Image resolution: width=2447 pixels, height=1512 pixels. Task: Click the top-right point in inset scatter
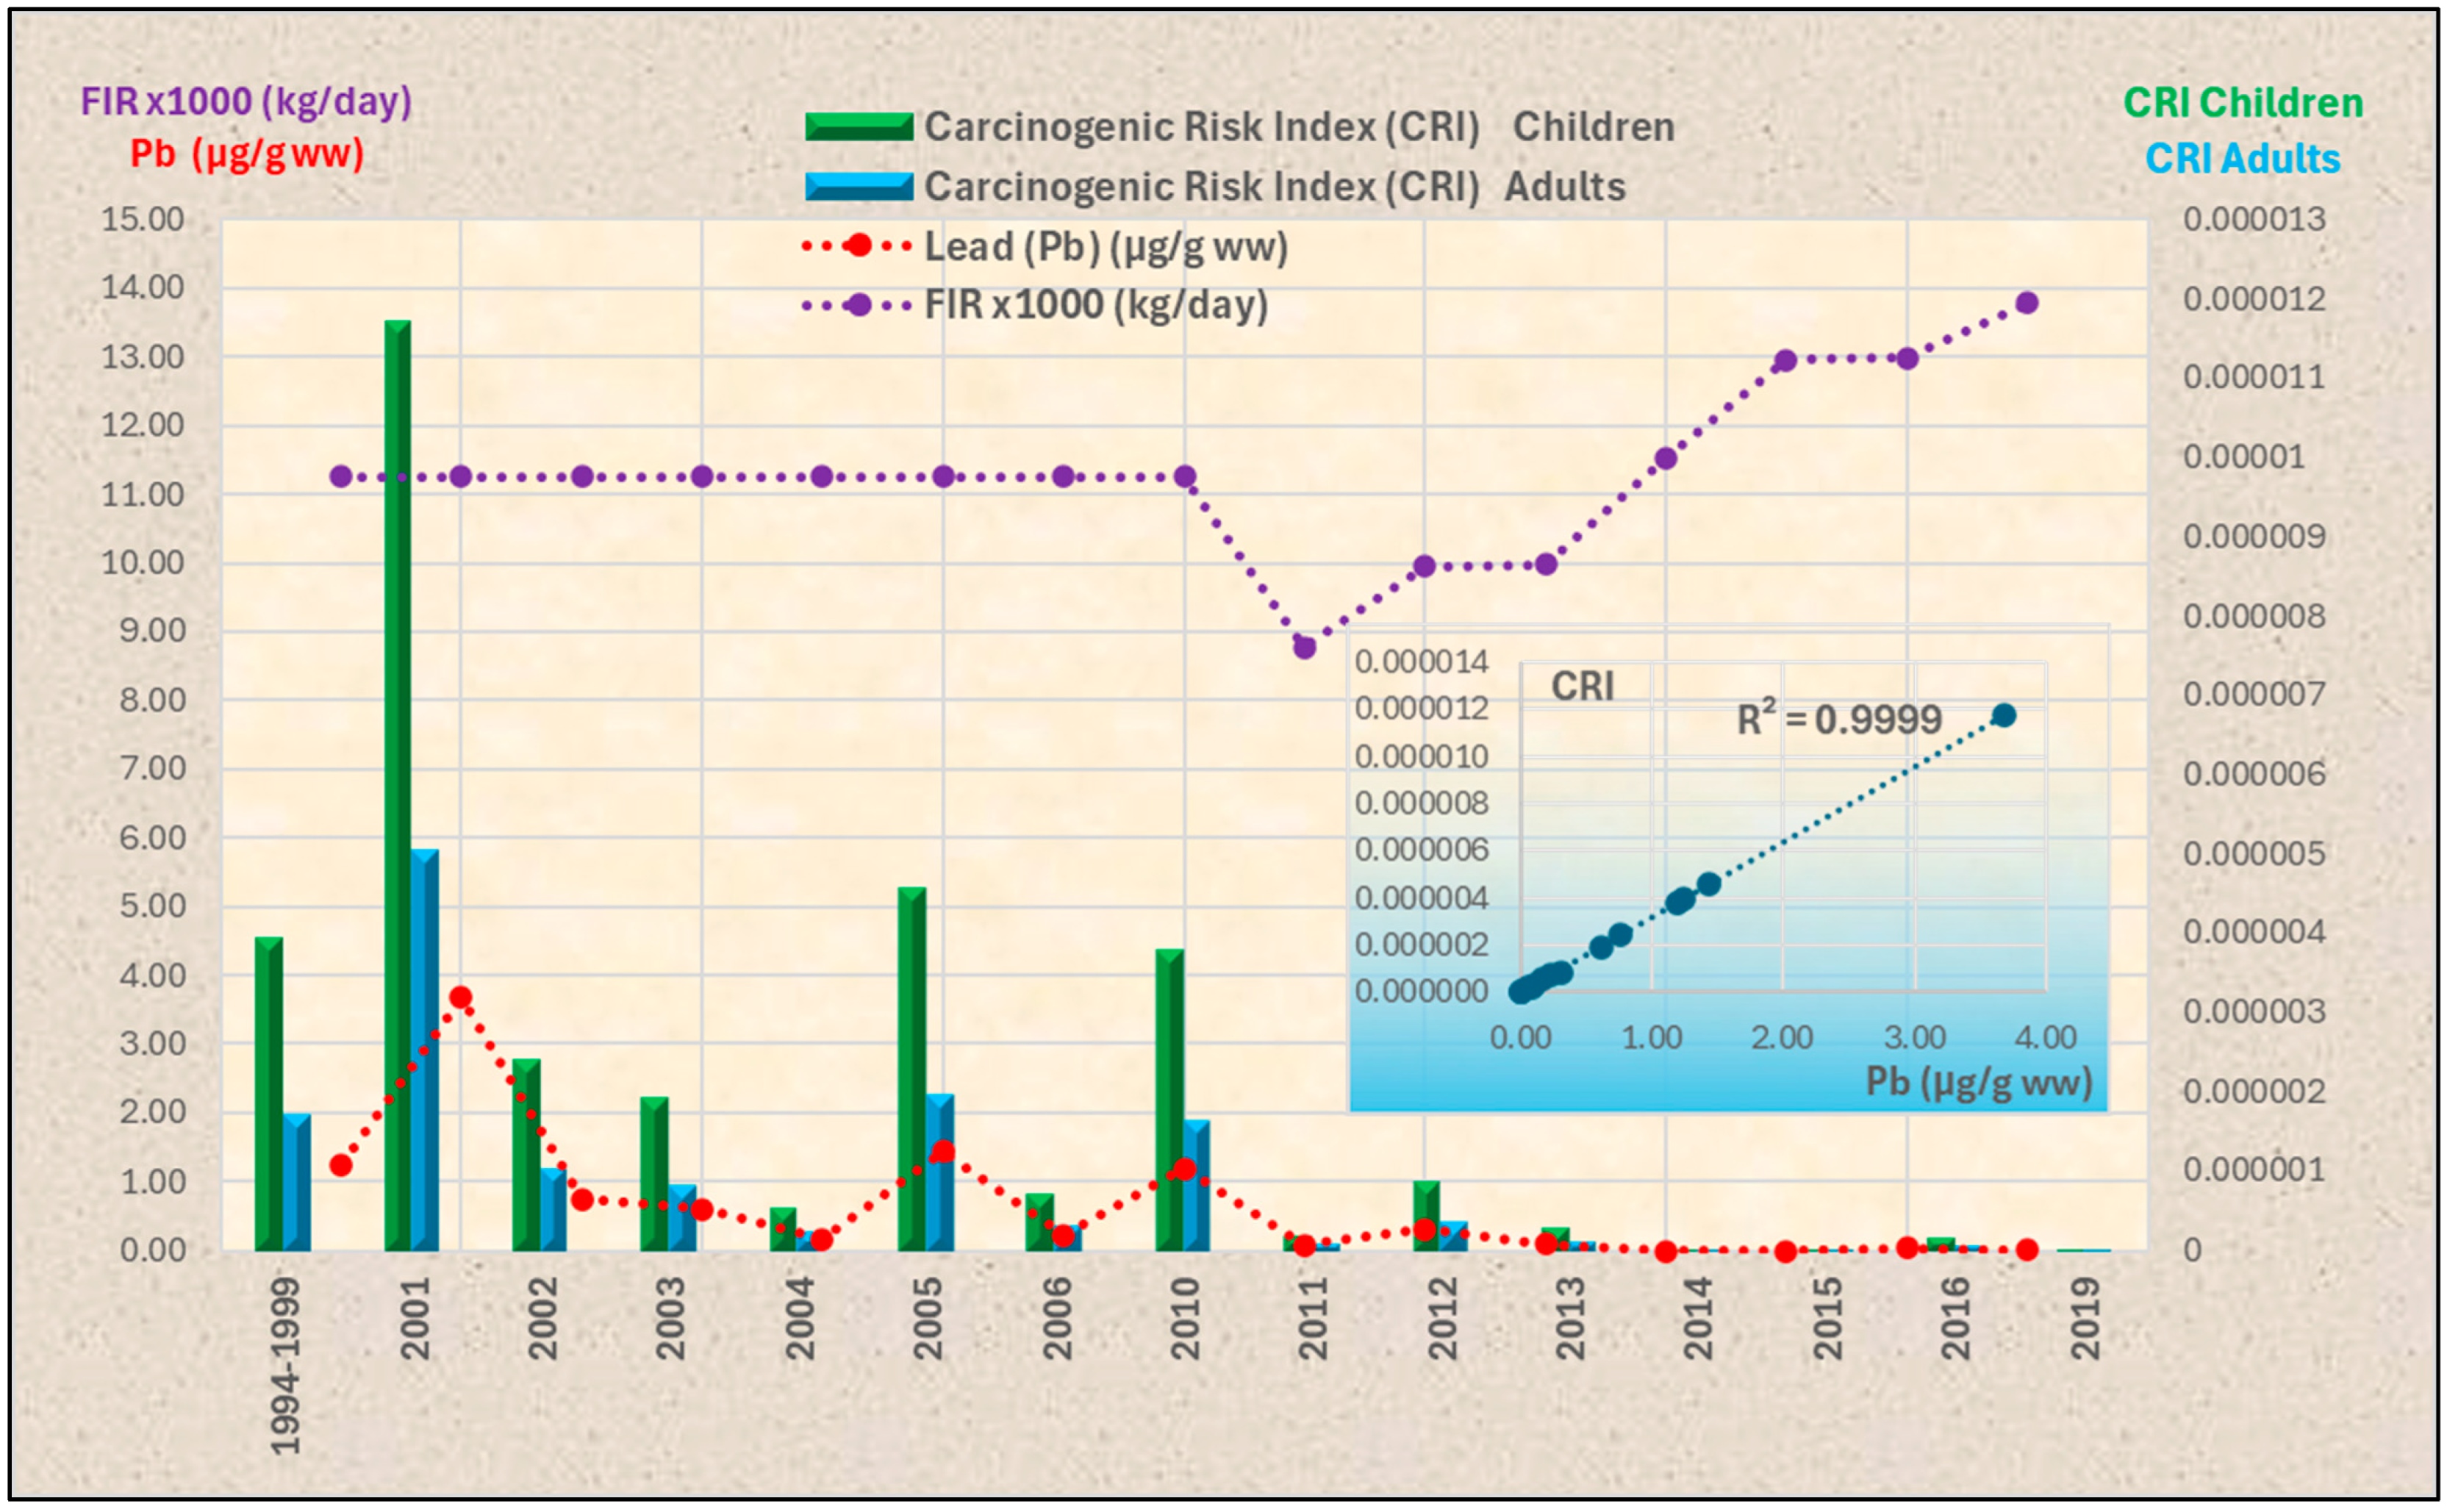pos(2003,715)
